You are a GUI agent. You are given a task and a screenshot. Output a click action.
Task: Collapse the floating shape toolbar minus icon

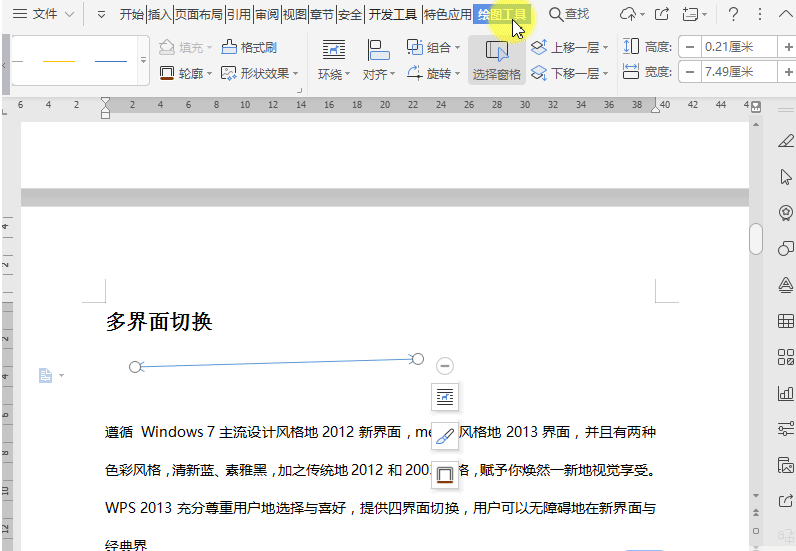tap(445, 366)
